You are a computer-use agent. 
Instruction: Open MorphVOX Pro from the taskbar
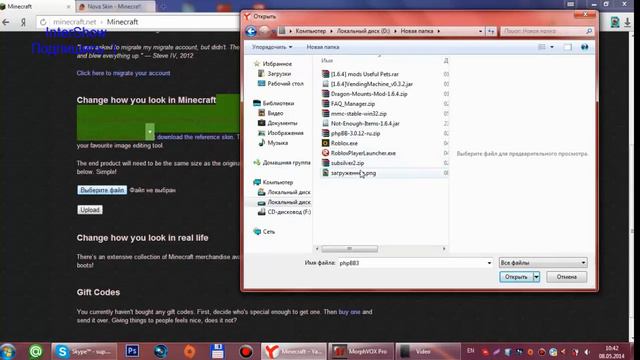[x=360, y=351]
